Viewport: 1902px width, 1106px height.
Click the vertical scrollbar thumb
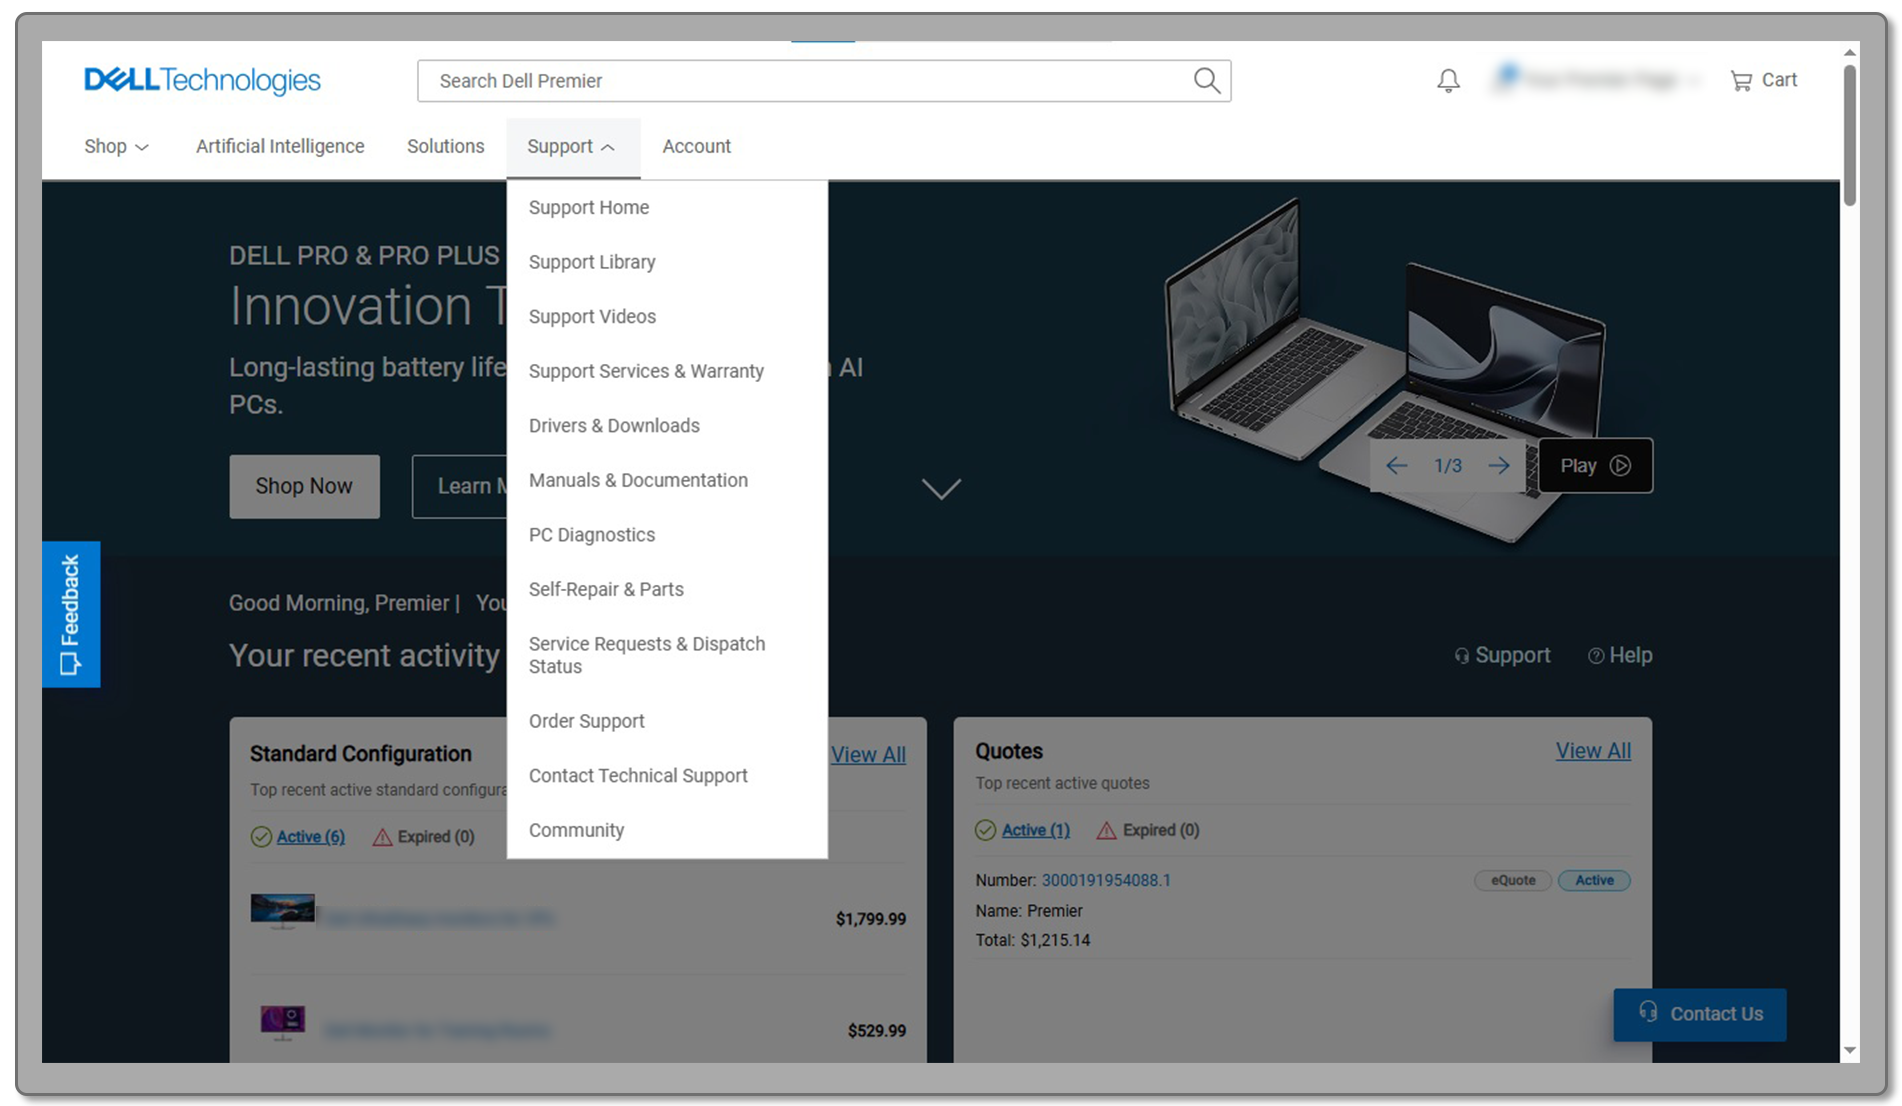pos(1850,135)
